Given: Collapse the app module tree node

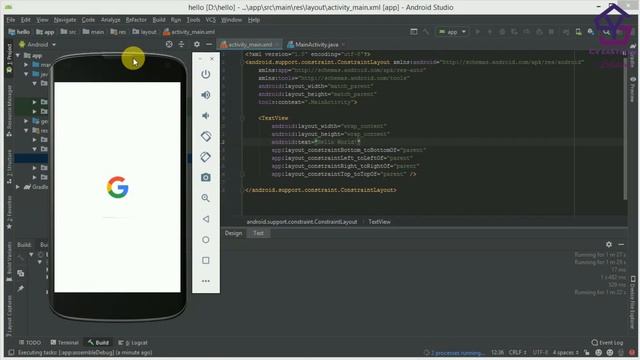Looking at the screenshot, I should pos(18,56).
